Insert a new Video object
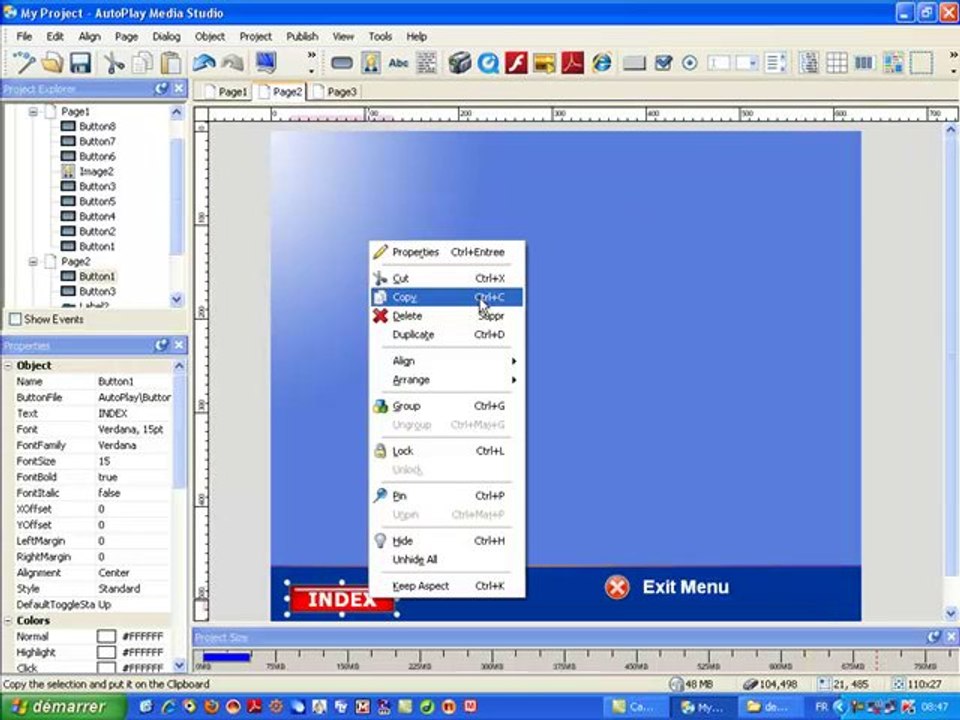The image size is (960, 720). (460, 62)
